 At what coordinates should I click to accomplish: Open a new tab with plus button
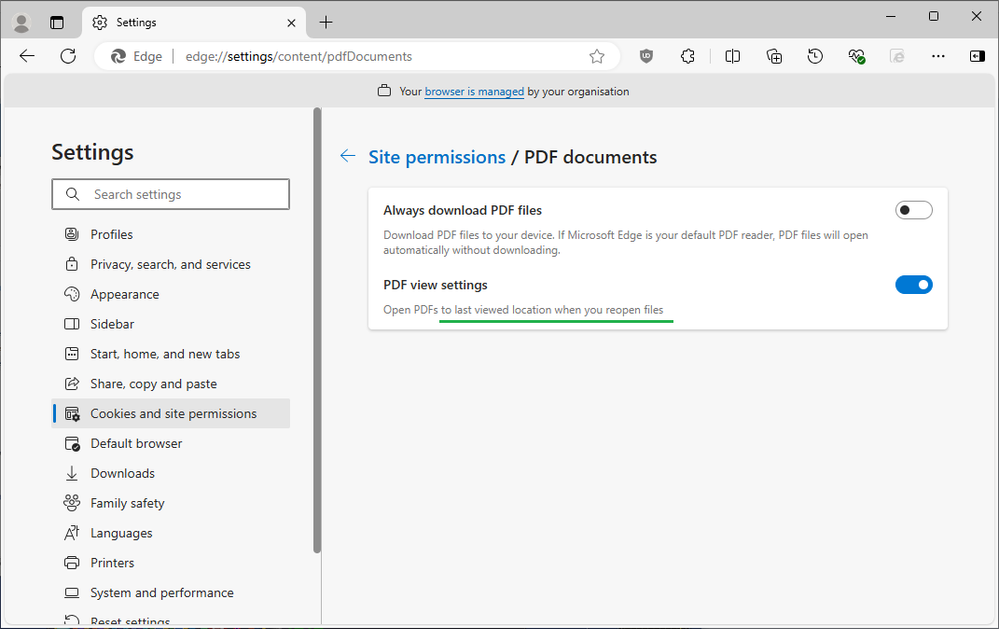pyautogui.click(x=326, y=22)
